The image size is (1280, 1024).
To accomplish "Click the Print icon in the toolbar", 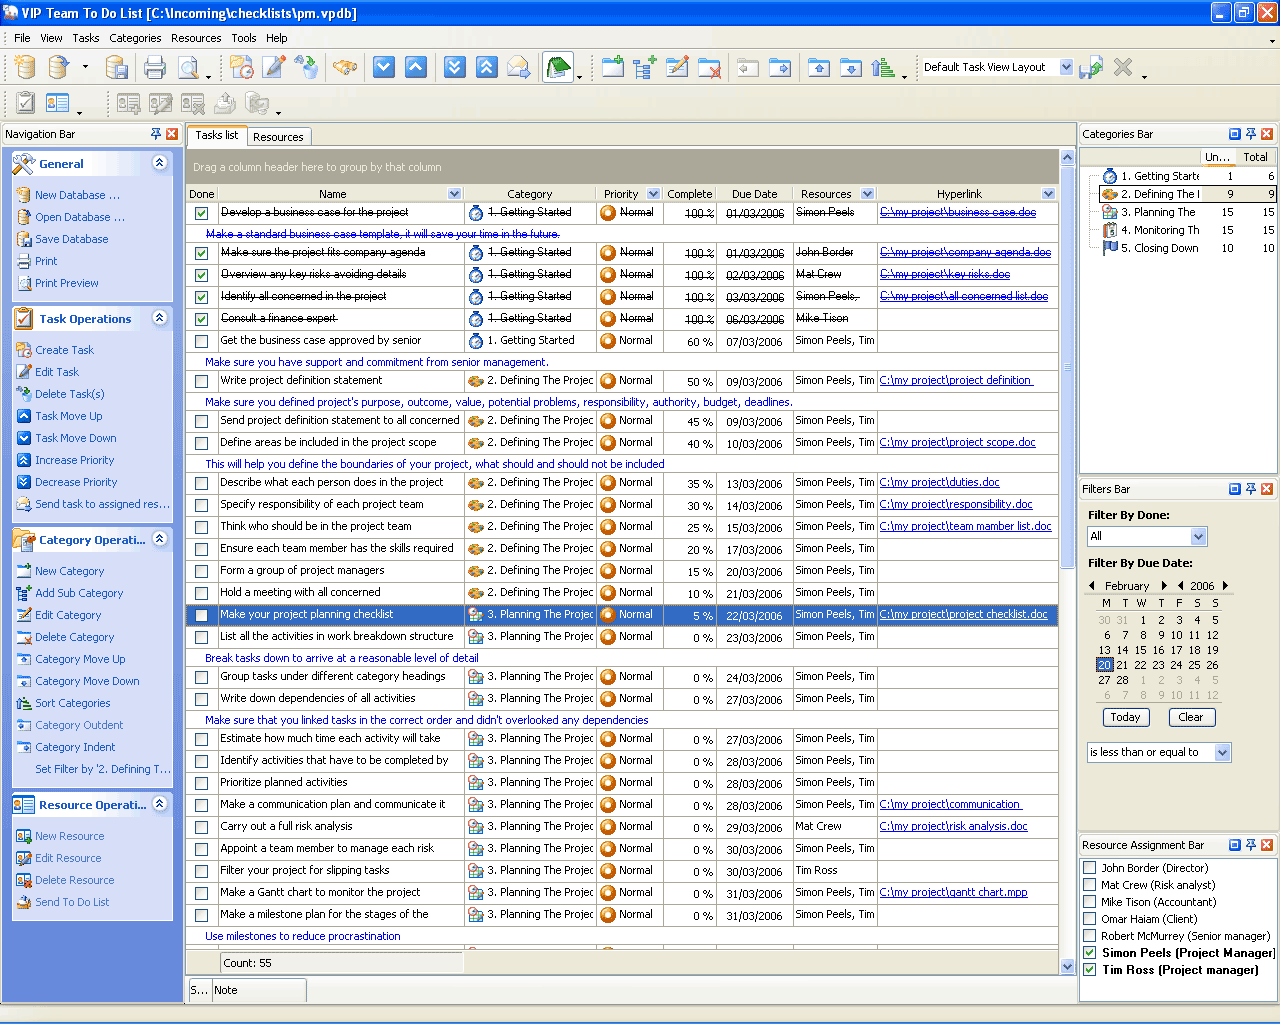I will pyautogui.click(x=154, y=68).
